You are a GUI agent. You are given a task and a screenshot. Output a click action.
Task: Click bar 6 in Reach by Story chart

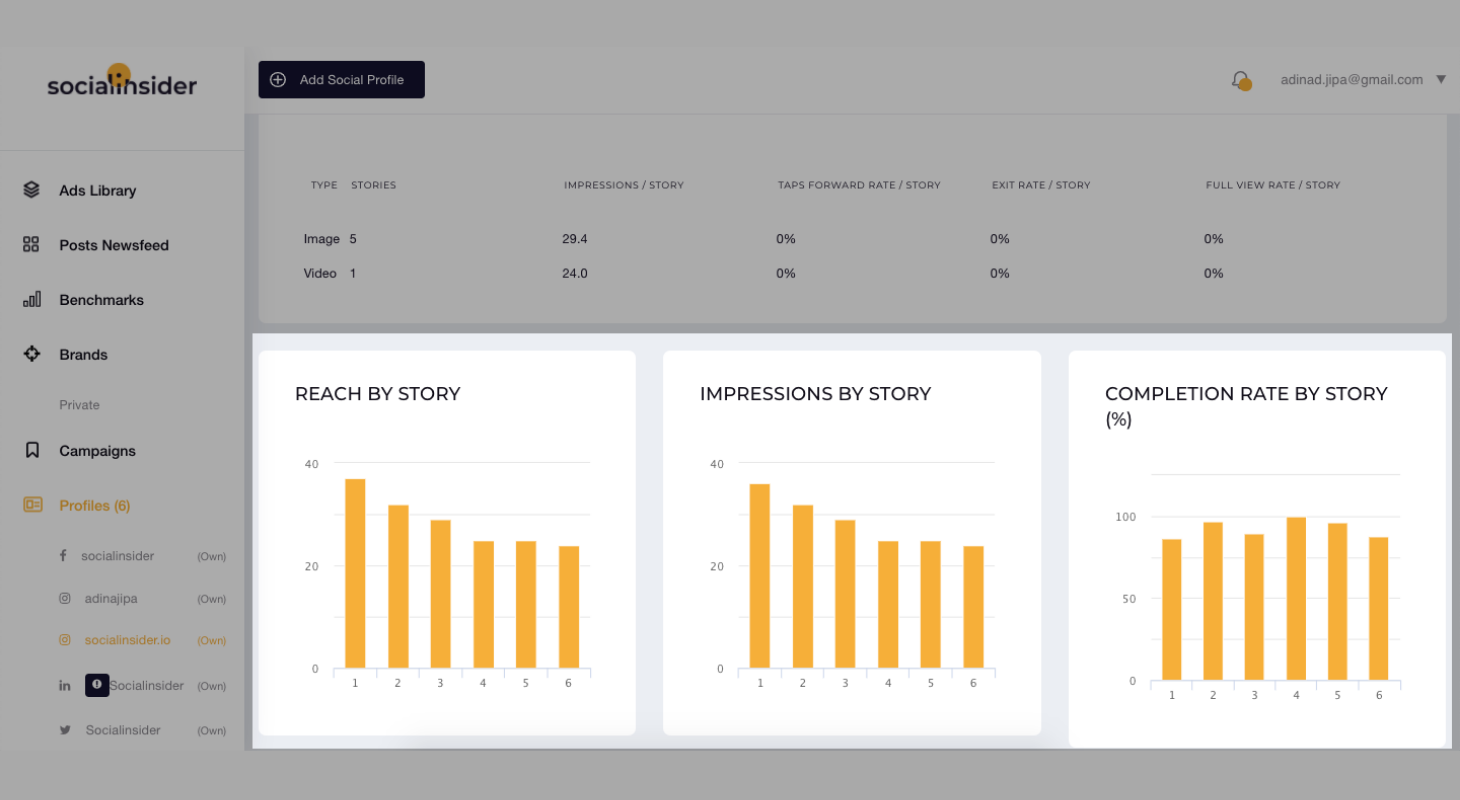pyautogui.click(x=569, y=608)
